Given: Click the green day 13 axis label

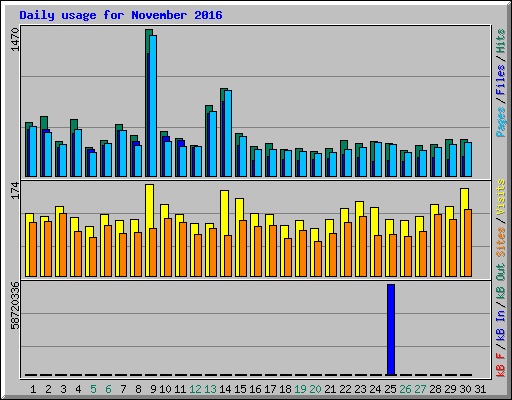Looking at the screenshot, I should (210, 389).
